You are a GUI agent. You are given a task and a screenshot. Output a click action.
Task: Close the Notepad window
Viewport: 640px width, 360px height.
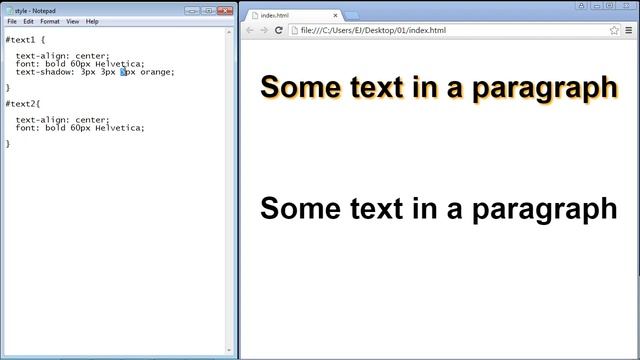coord(225,11)
